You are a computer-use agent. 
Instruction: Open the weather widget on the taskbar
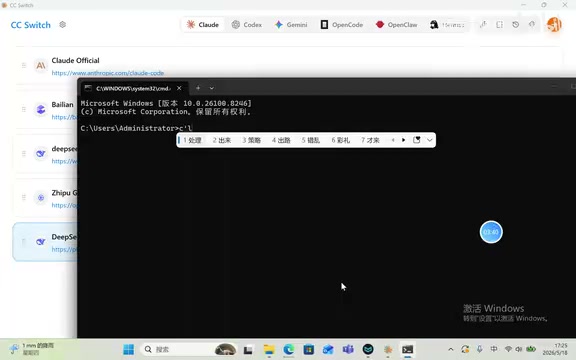coord(32,349)
